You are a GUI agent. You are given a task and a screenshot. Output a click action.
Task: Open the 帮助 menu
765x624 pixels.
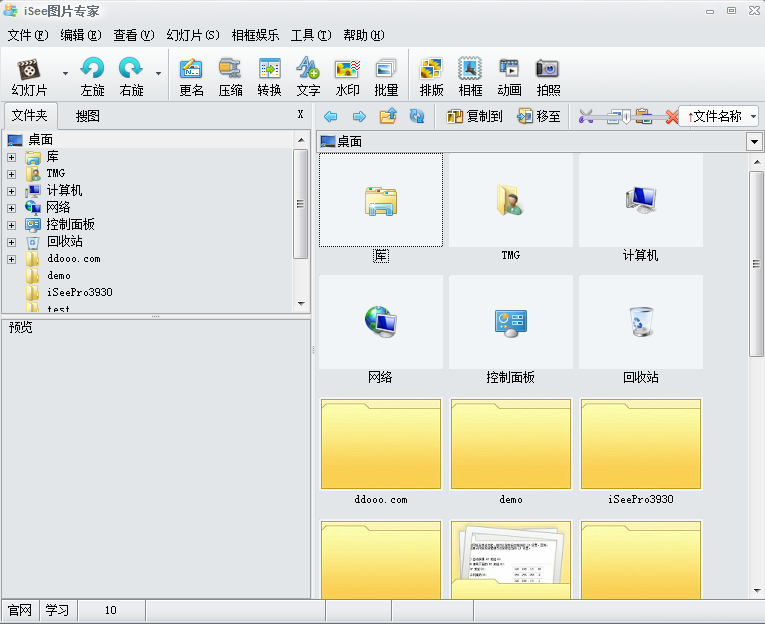(363, 35)
